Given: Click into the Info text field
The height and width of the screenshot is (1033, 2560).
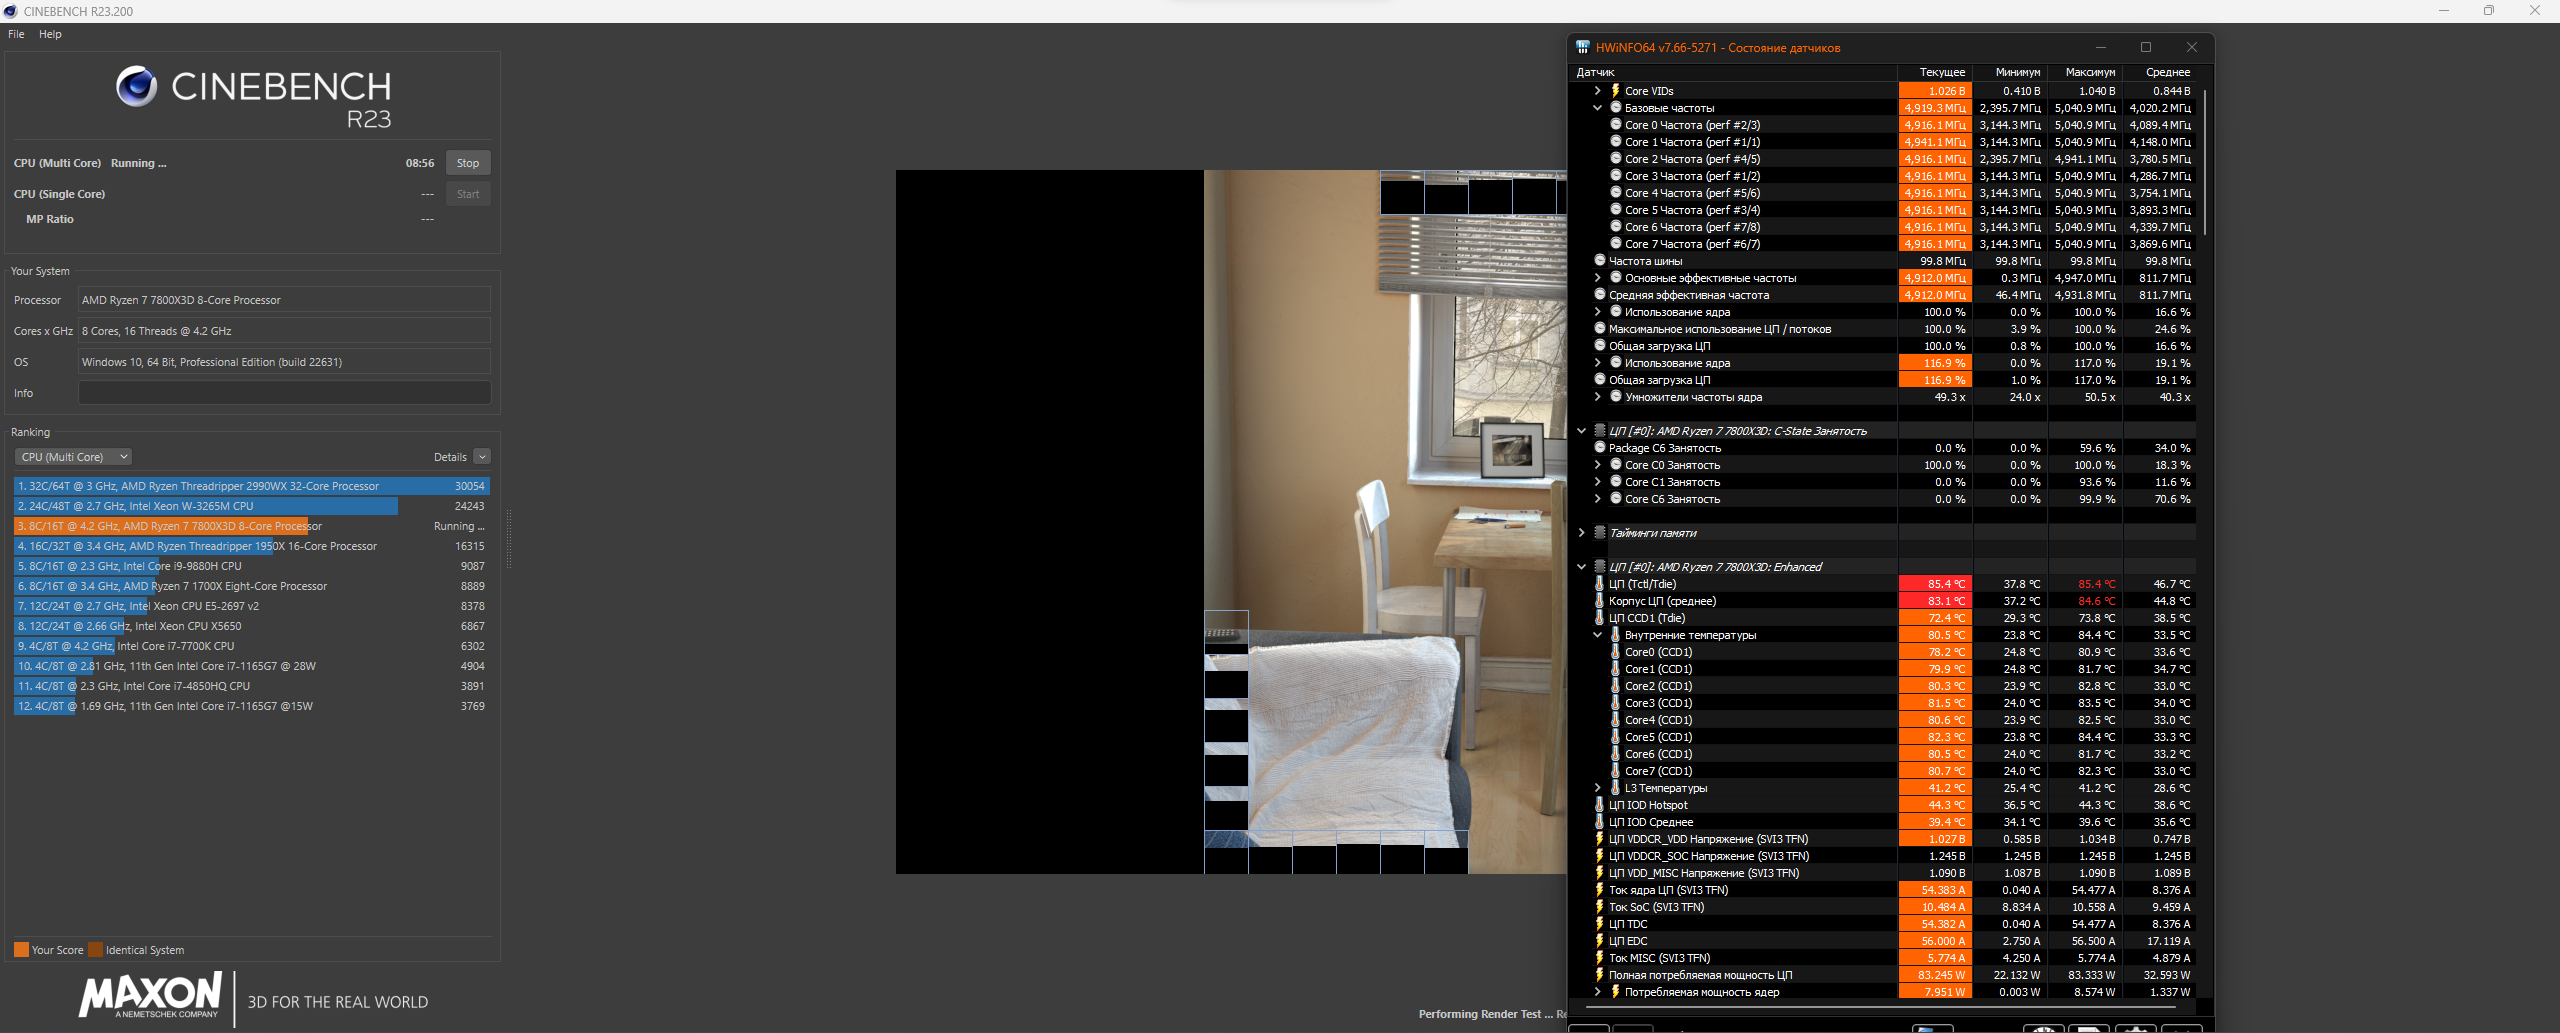Looking at the screenshot, I should [x=285, y=393].
